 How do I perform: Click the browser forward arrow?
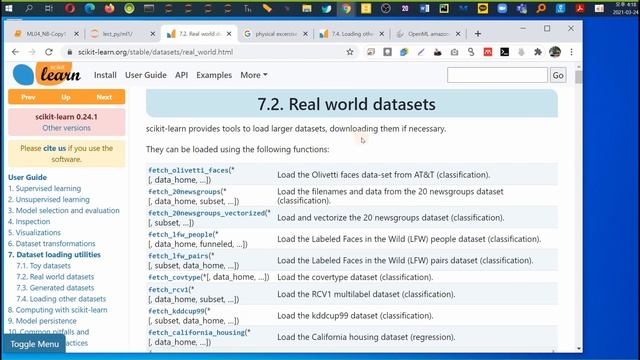click(x=32, y=52)
